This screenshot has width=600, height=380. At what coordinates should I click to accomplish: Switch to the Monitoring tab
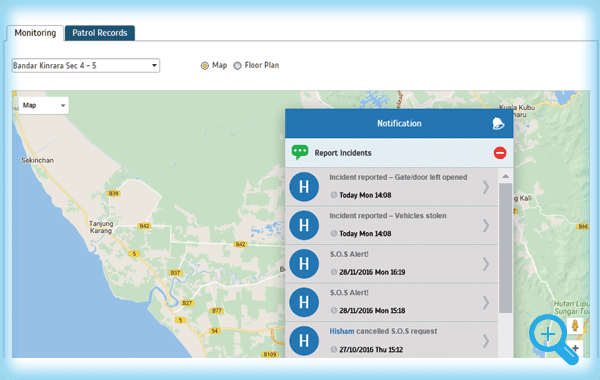point(35,33)
